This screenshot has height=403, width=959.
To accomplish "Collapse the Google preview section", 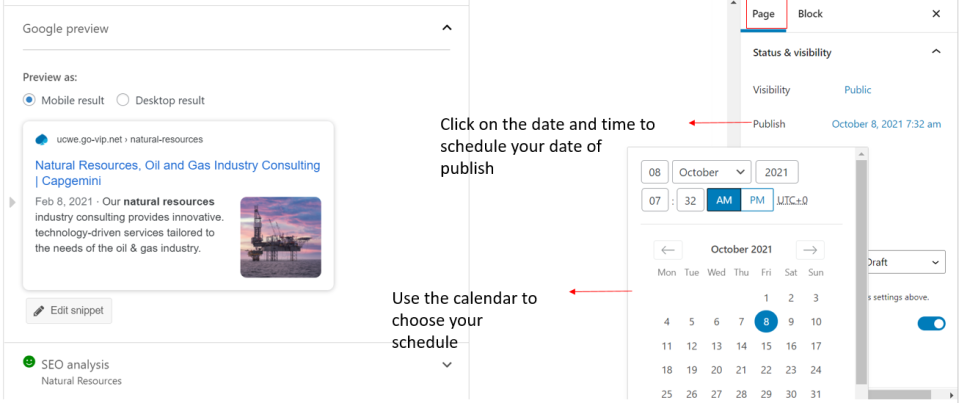I will pos(446,28).
